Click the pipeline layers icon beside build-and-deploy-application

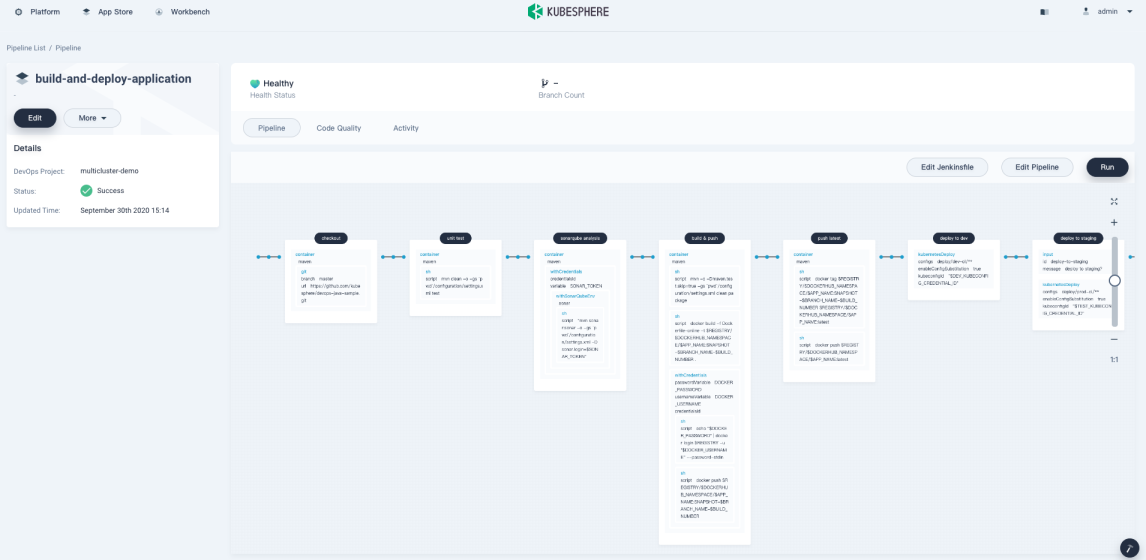point(22,78)
